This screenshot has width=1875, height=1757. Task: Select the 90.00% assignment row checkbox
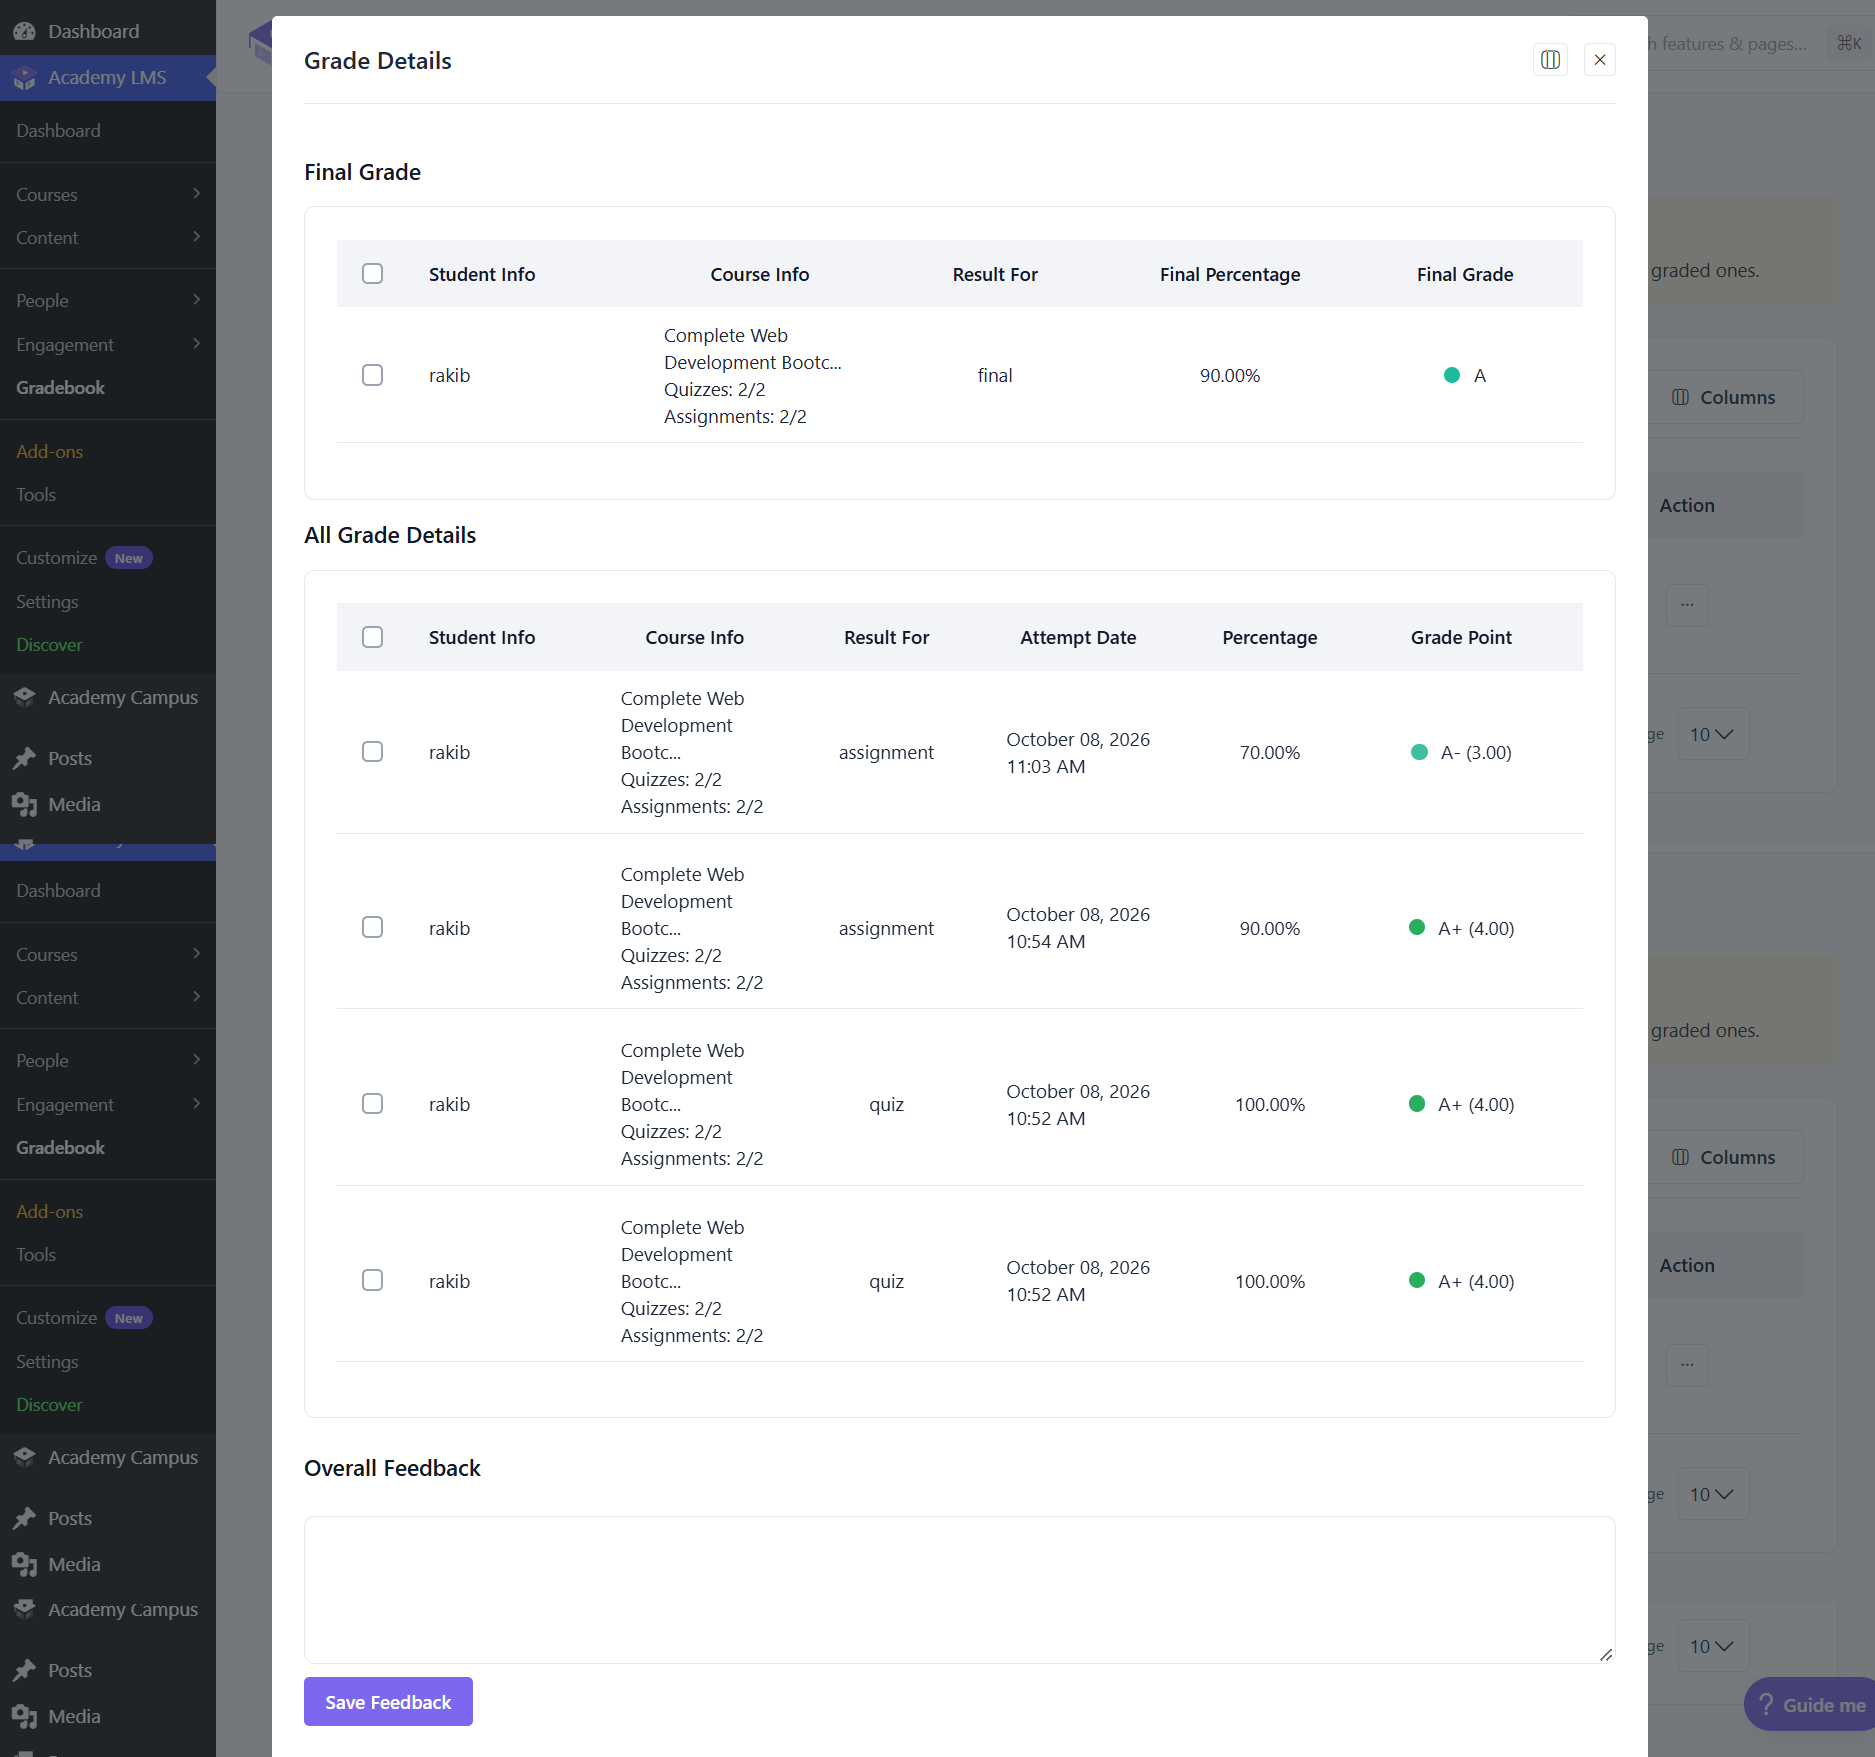pos(372,927)
